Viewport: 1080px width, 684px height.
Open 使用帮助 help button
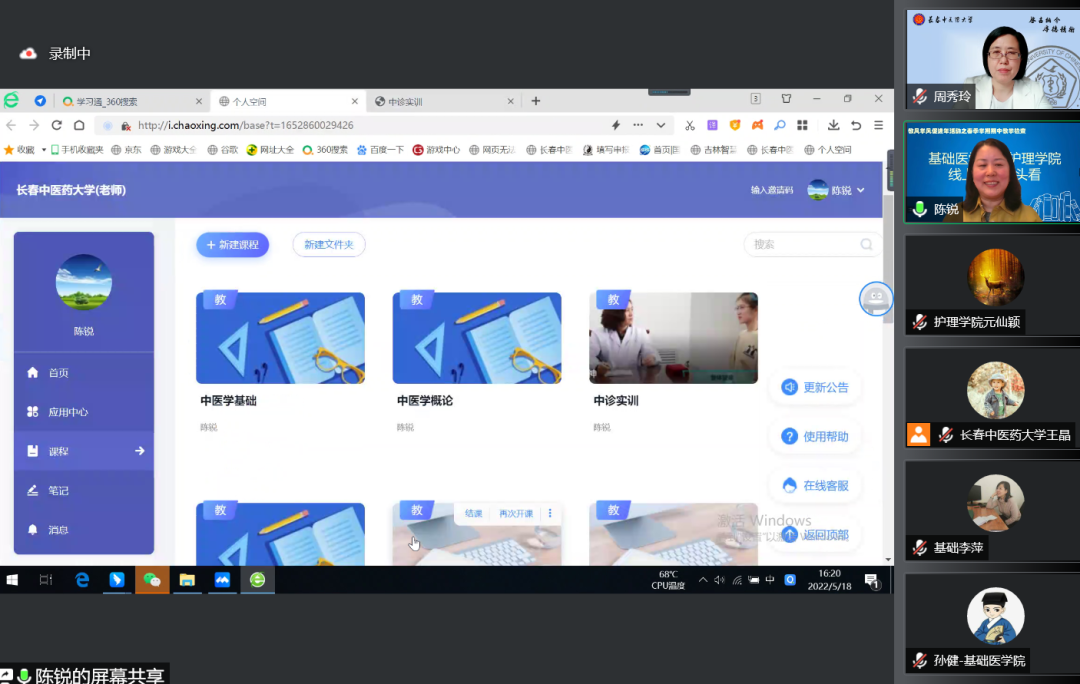(815, 437)
